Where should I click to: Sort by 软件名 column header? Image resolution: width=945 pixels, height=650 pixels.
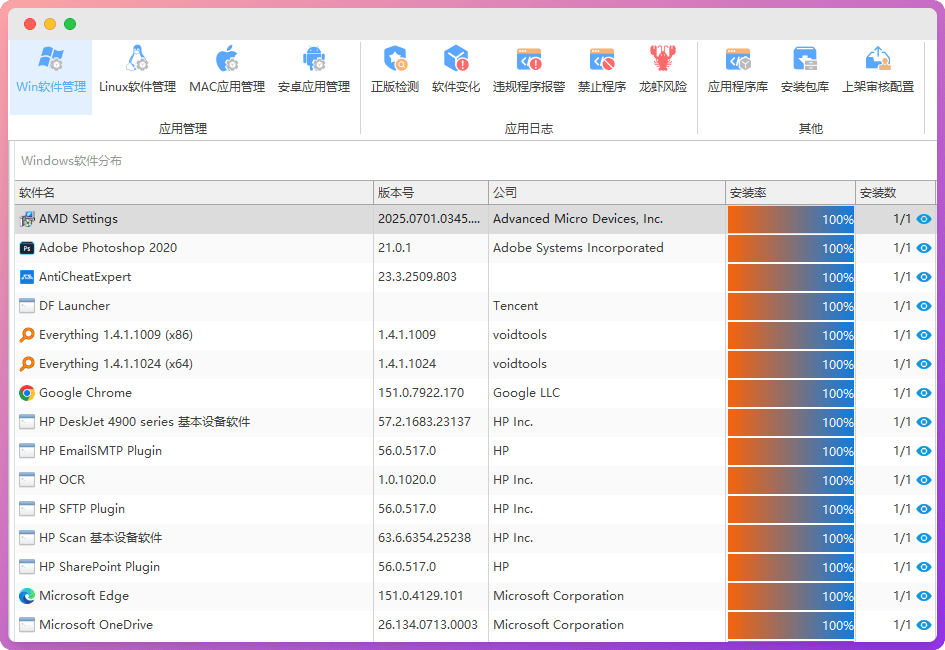pos(194,193)
